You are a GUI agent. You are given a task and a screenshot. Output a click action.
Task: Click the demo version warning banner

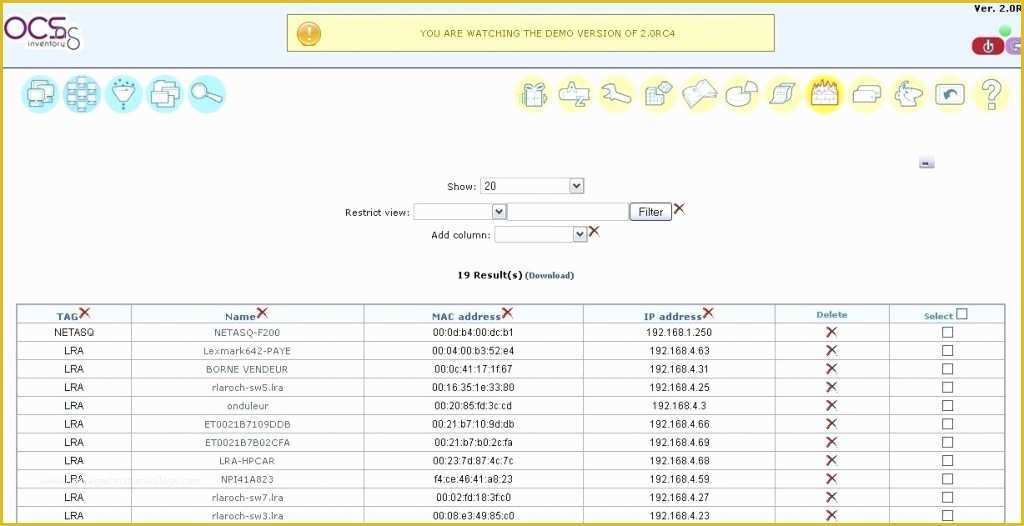pyautogui.click(x=530, y=33)
